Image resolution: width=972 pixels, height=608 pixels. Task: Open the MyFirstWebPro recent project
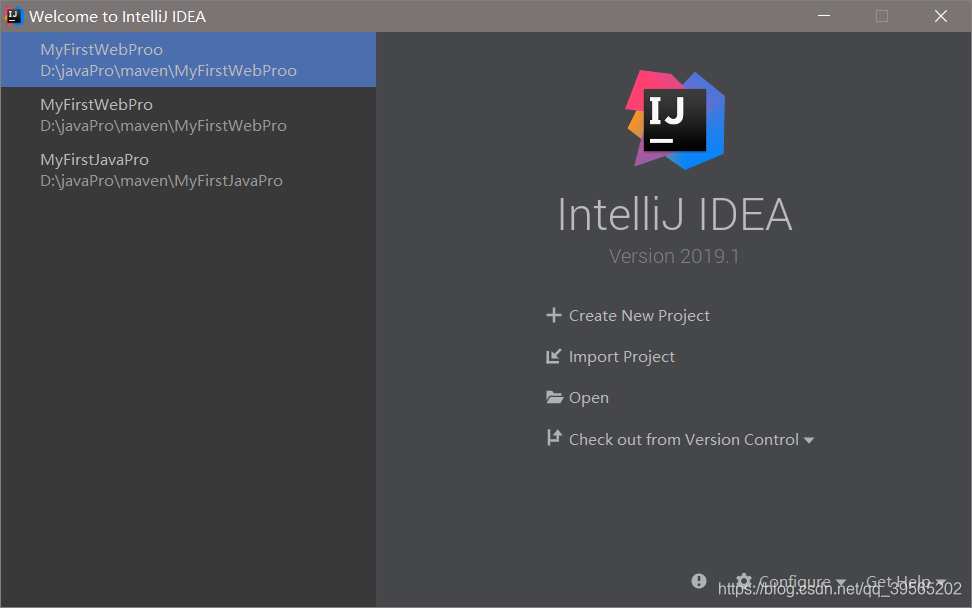tap(188, 115)
